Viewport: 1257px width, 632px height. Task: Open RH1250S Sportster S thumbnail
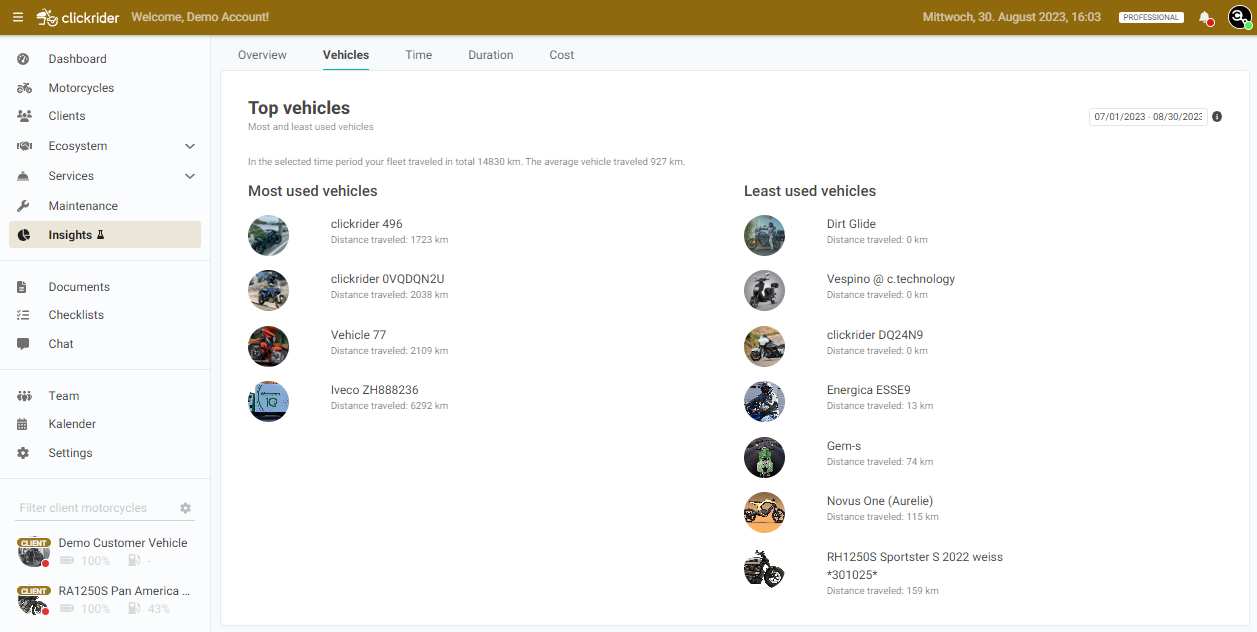click(764, 568)
